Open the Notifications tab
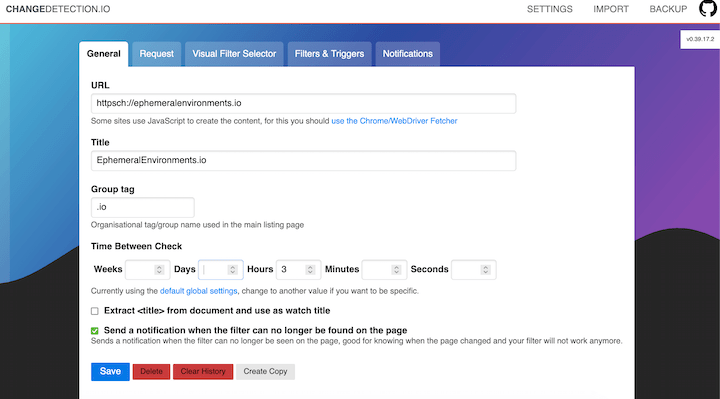 [x=408, y=54]
